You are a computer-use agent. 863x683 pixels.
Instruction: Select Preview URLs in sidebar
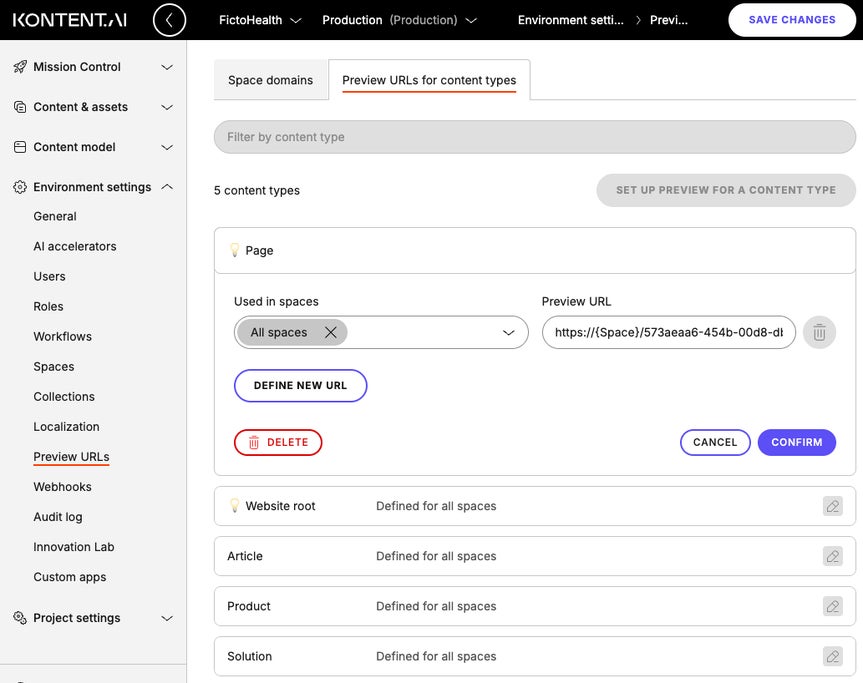pyautogui.click(x=72, y=457)
